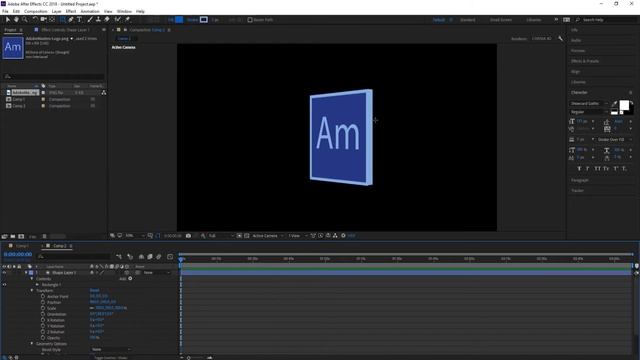Open the Regular font style dropdown
Viewport: 640px width, 360px height.
coord(589,112)
